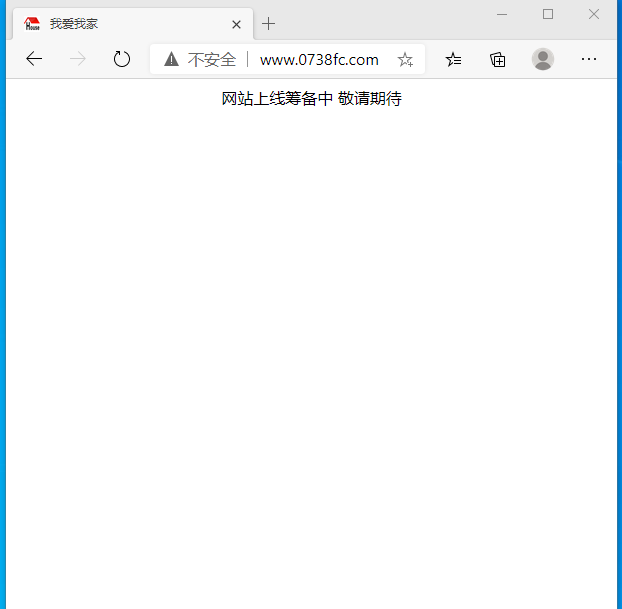Close the 我爱我家 tab

click(236, 24)
